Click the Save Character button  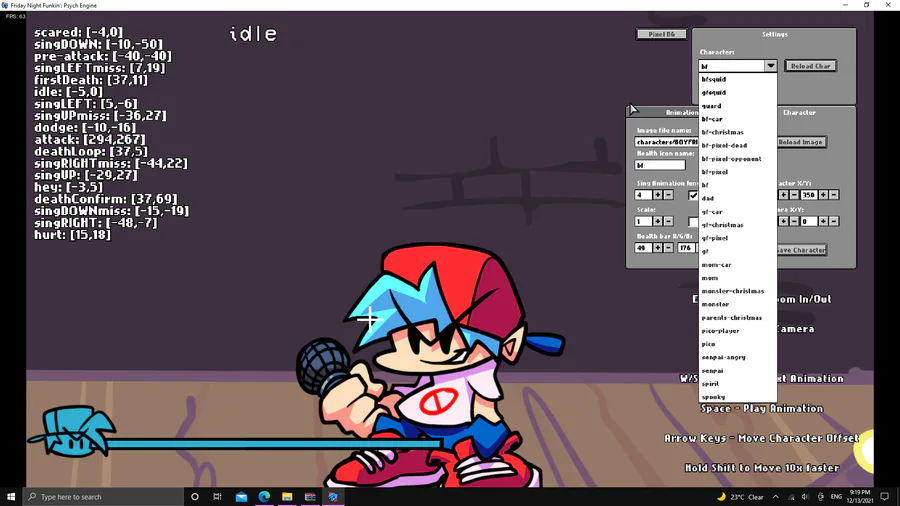(801, 250)
